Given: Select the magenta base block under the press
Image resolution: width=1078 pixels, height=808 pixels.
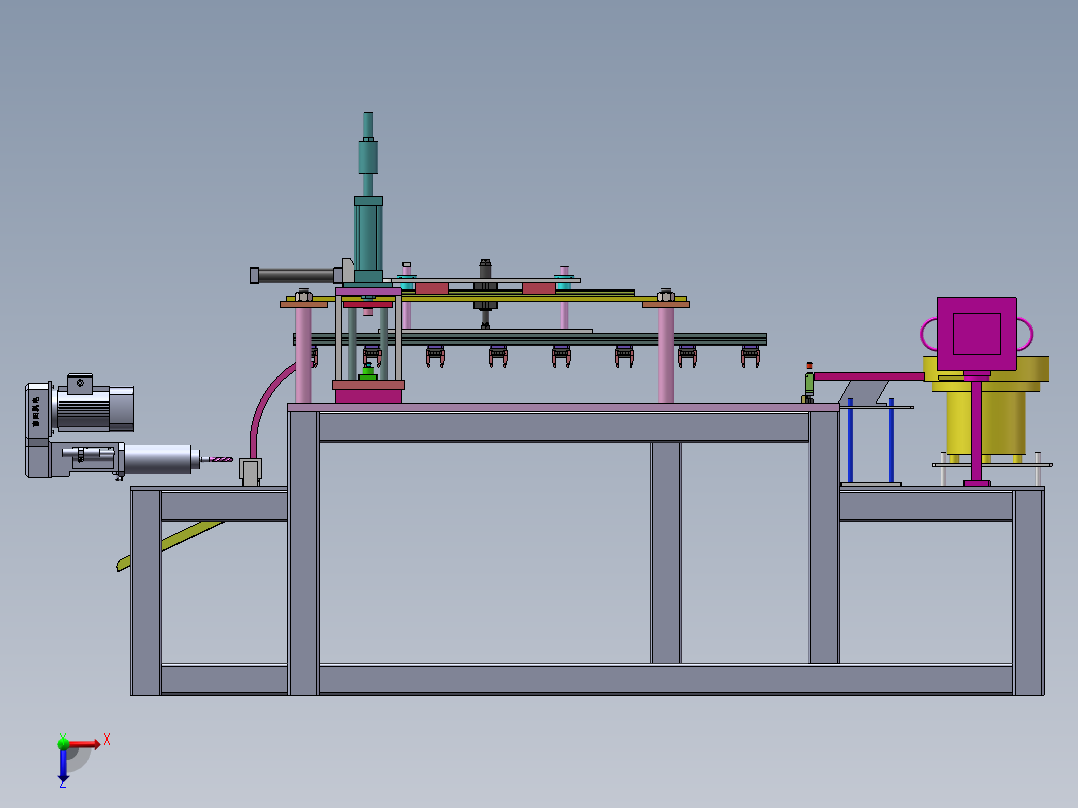Looking at the screenshot, I should coord(368,396).
